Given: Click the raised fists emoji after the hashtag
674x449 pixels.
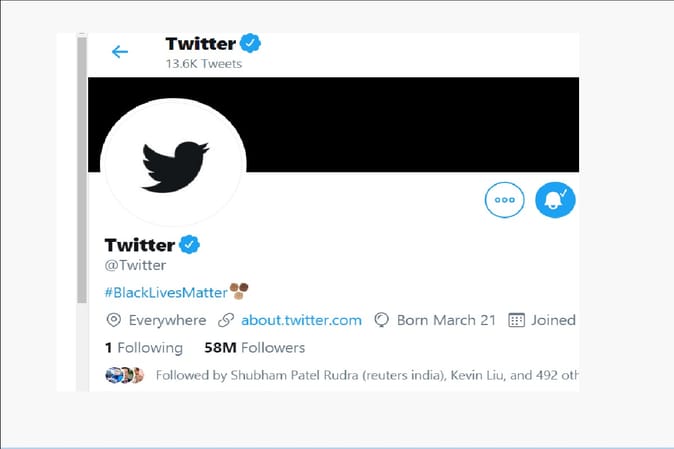Looking at the screenshot, I should point(238,290).
